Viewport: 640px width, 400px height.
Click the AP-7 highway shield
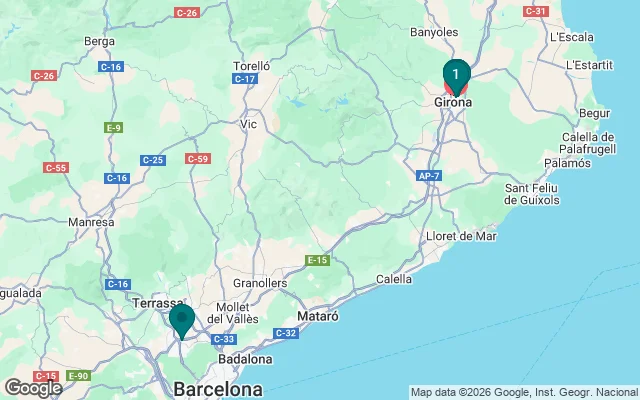[429, 176]
